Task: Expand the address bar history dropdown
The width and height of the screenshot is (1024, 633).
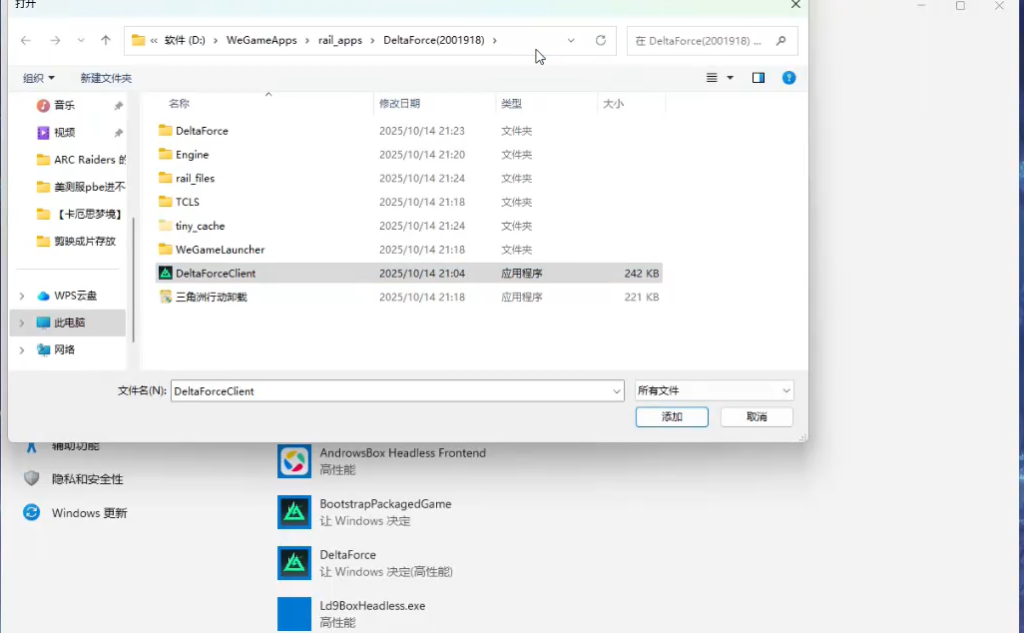Action: 571,41
